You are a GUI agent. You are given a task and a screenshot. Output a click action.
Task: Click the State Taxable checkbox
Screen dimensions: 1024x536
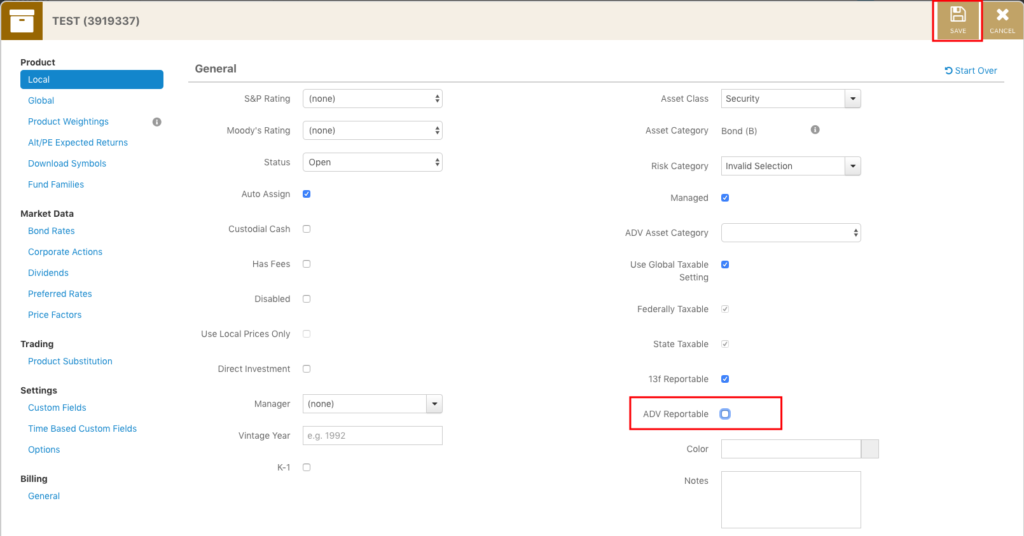coord(725,344)
